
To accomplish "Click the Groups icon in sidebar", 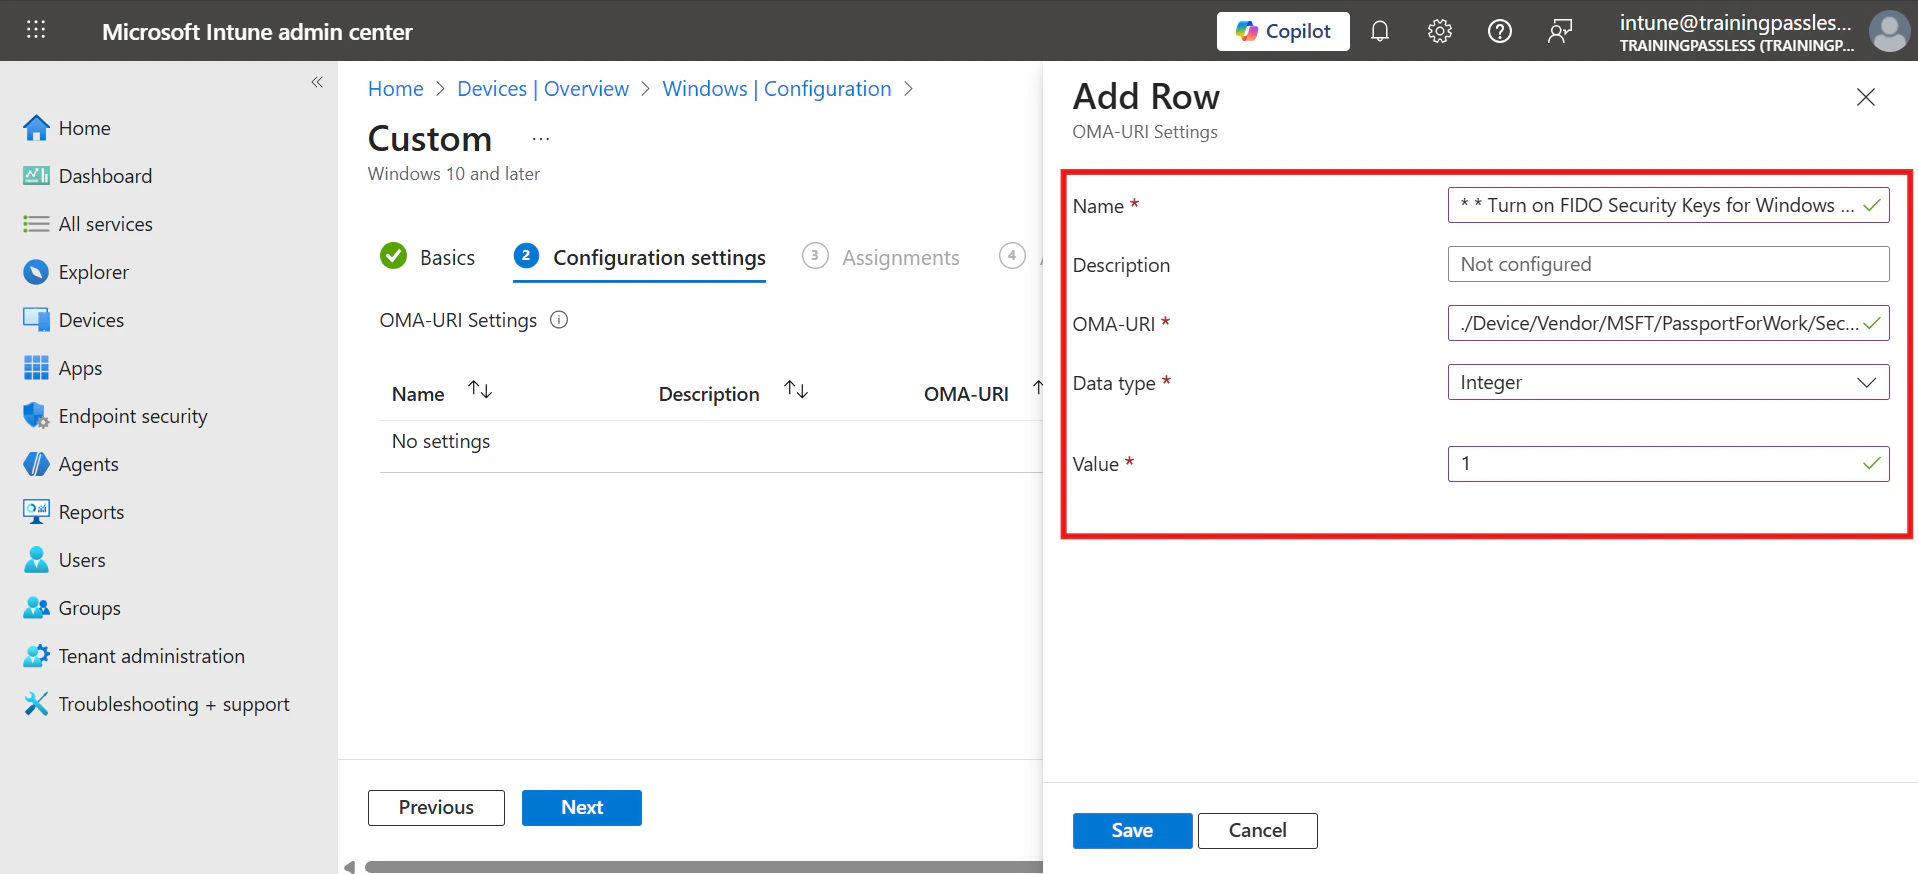I will [36, 608].
